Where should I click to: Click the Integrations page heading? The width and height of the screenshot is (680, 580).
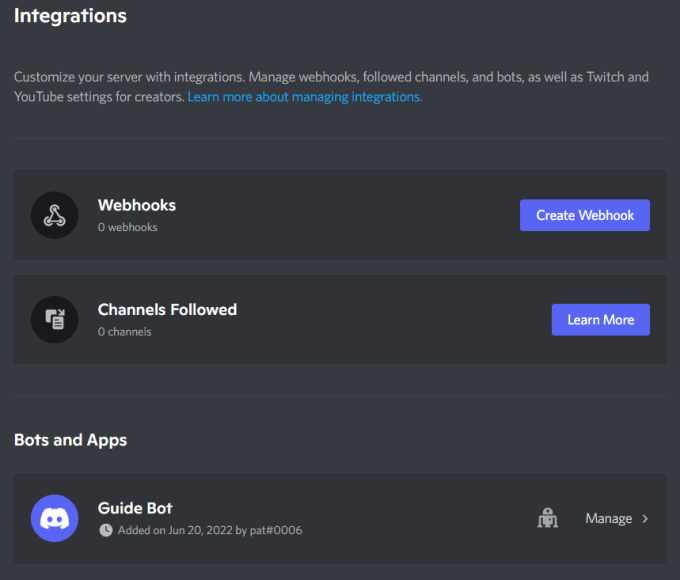(x=70, y=16)
